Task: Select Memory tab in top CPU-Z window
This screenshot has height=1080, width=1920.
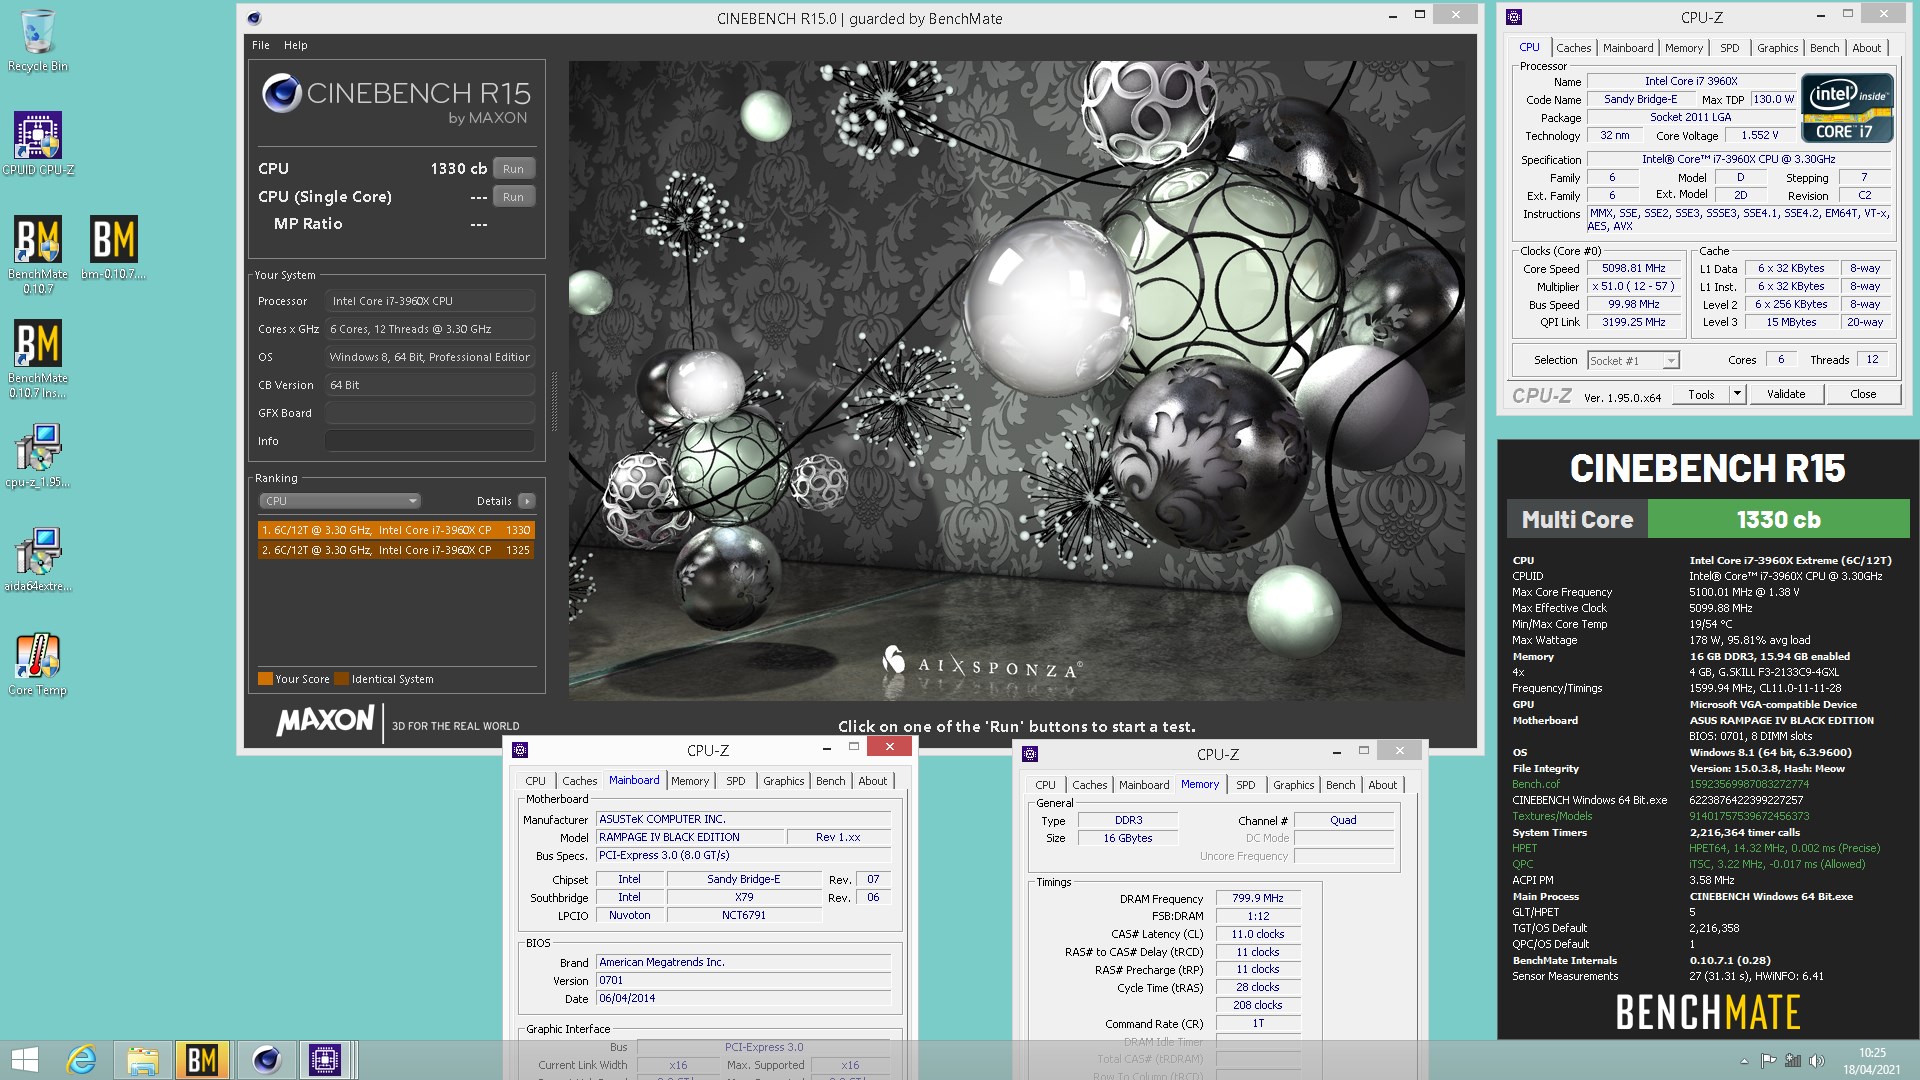Action: [x=1683, y=48]
